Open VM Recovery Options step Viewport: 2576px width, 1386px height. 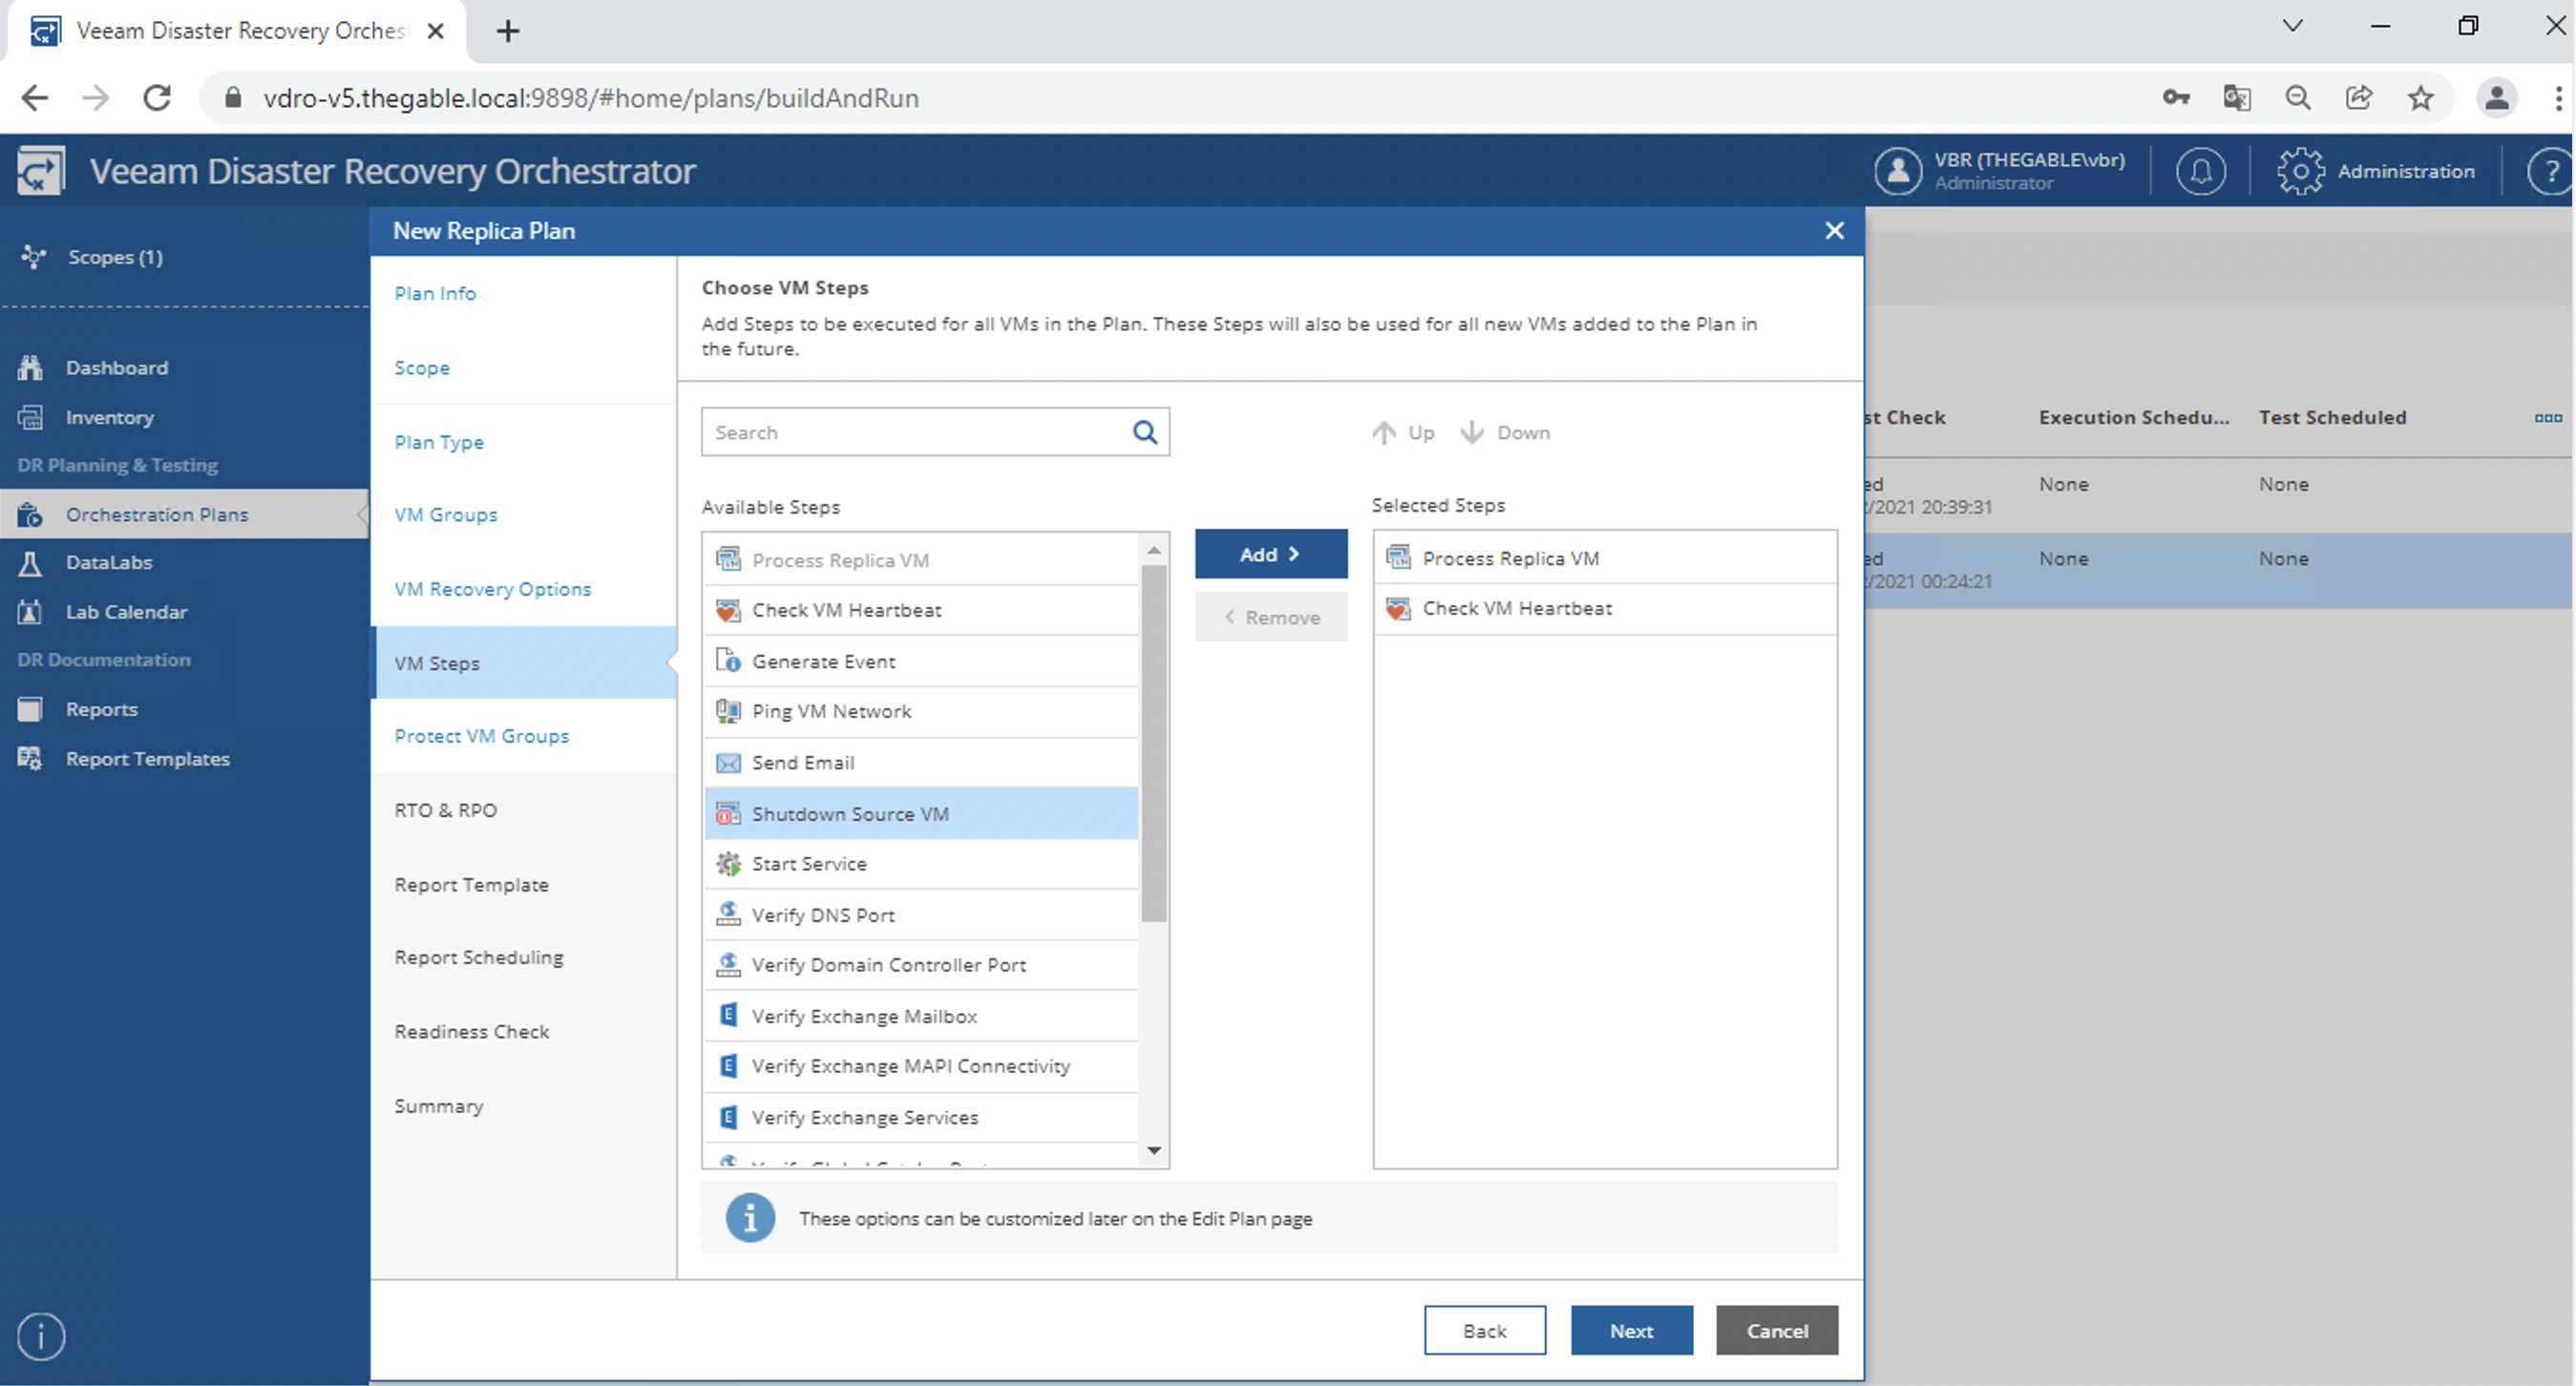click(x=493, y=589)
